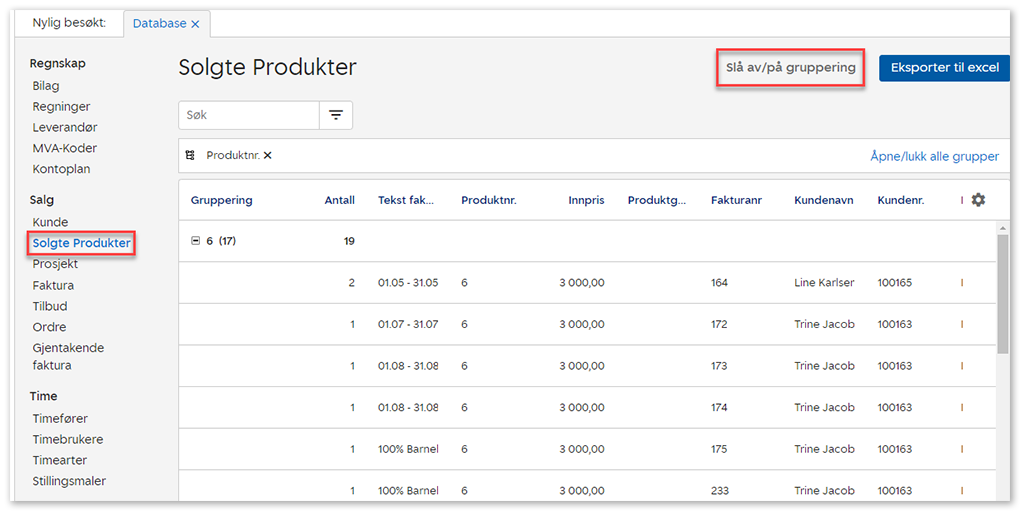Open Faktura in the Salg menu
This screenshot has height=511, width=1020.
click(53, 285)
